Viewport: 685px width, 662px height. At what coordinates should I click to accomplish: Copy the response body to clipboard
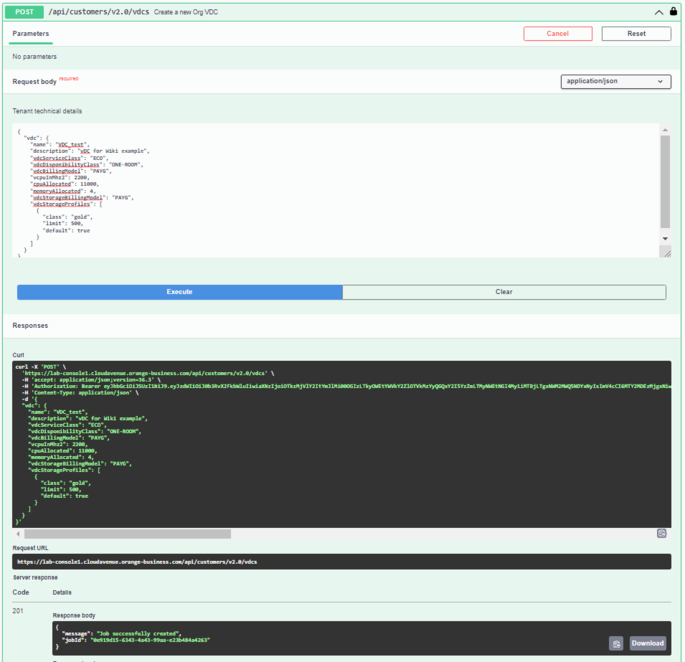pyautogui.click(x=616, y=643)
